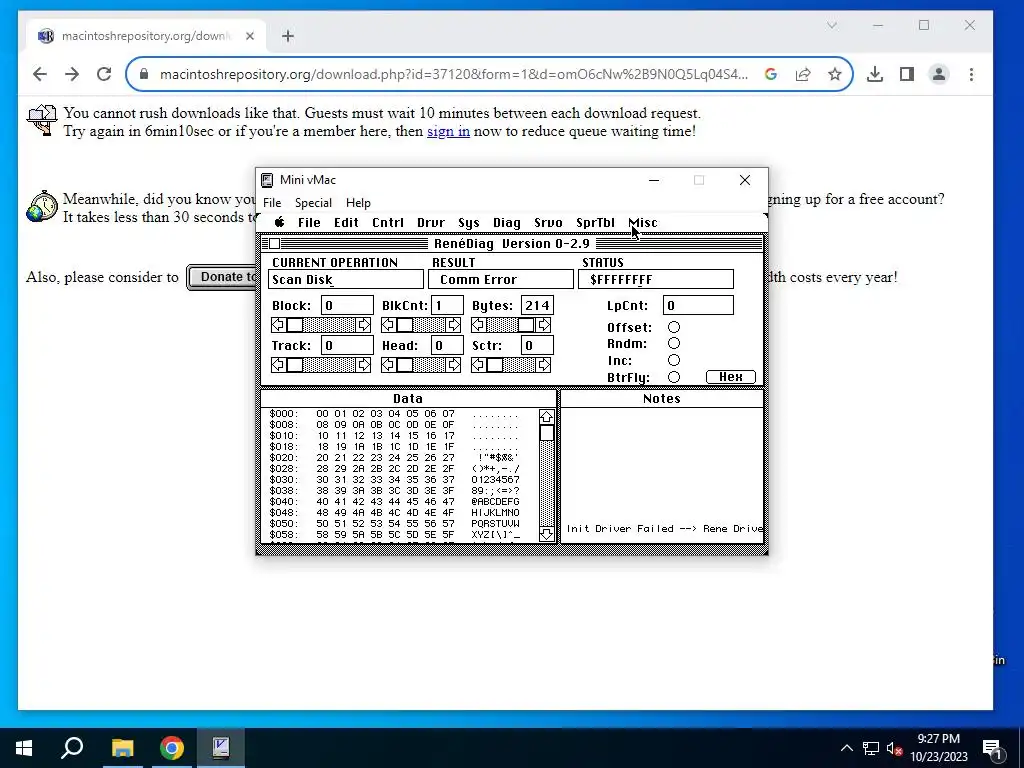
Task: Click the sign in link
Action: (x=448, y=131)
